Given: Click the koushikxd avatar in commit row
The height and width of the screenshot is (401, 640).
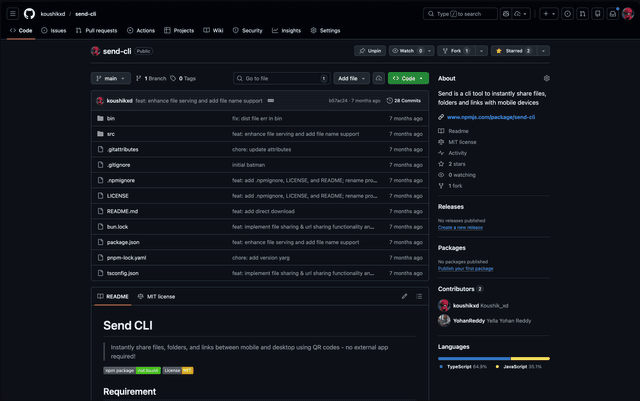Looking at the screenshot, I should click(100, 100).
